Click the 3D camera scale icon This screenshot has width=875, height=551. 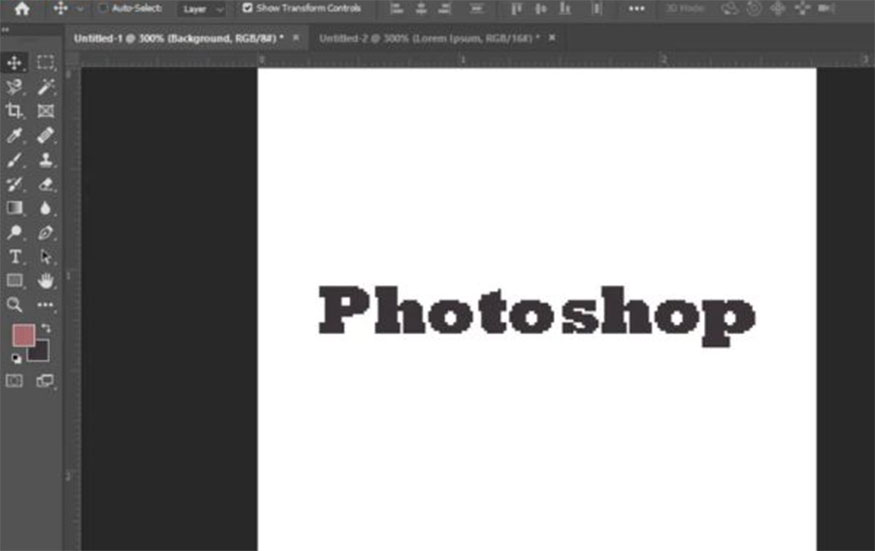[x=826, y=8]
